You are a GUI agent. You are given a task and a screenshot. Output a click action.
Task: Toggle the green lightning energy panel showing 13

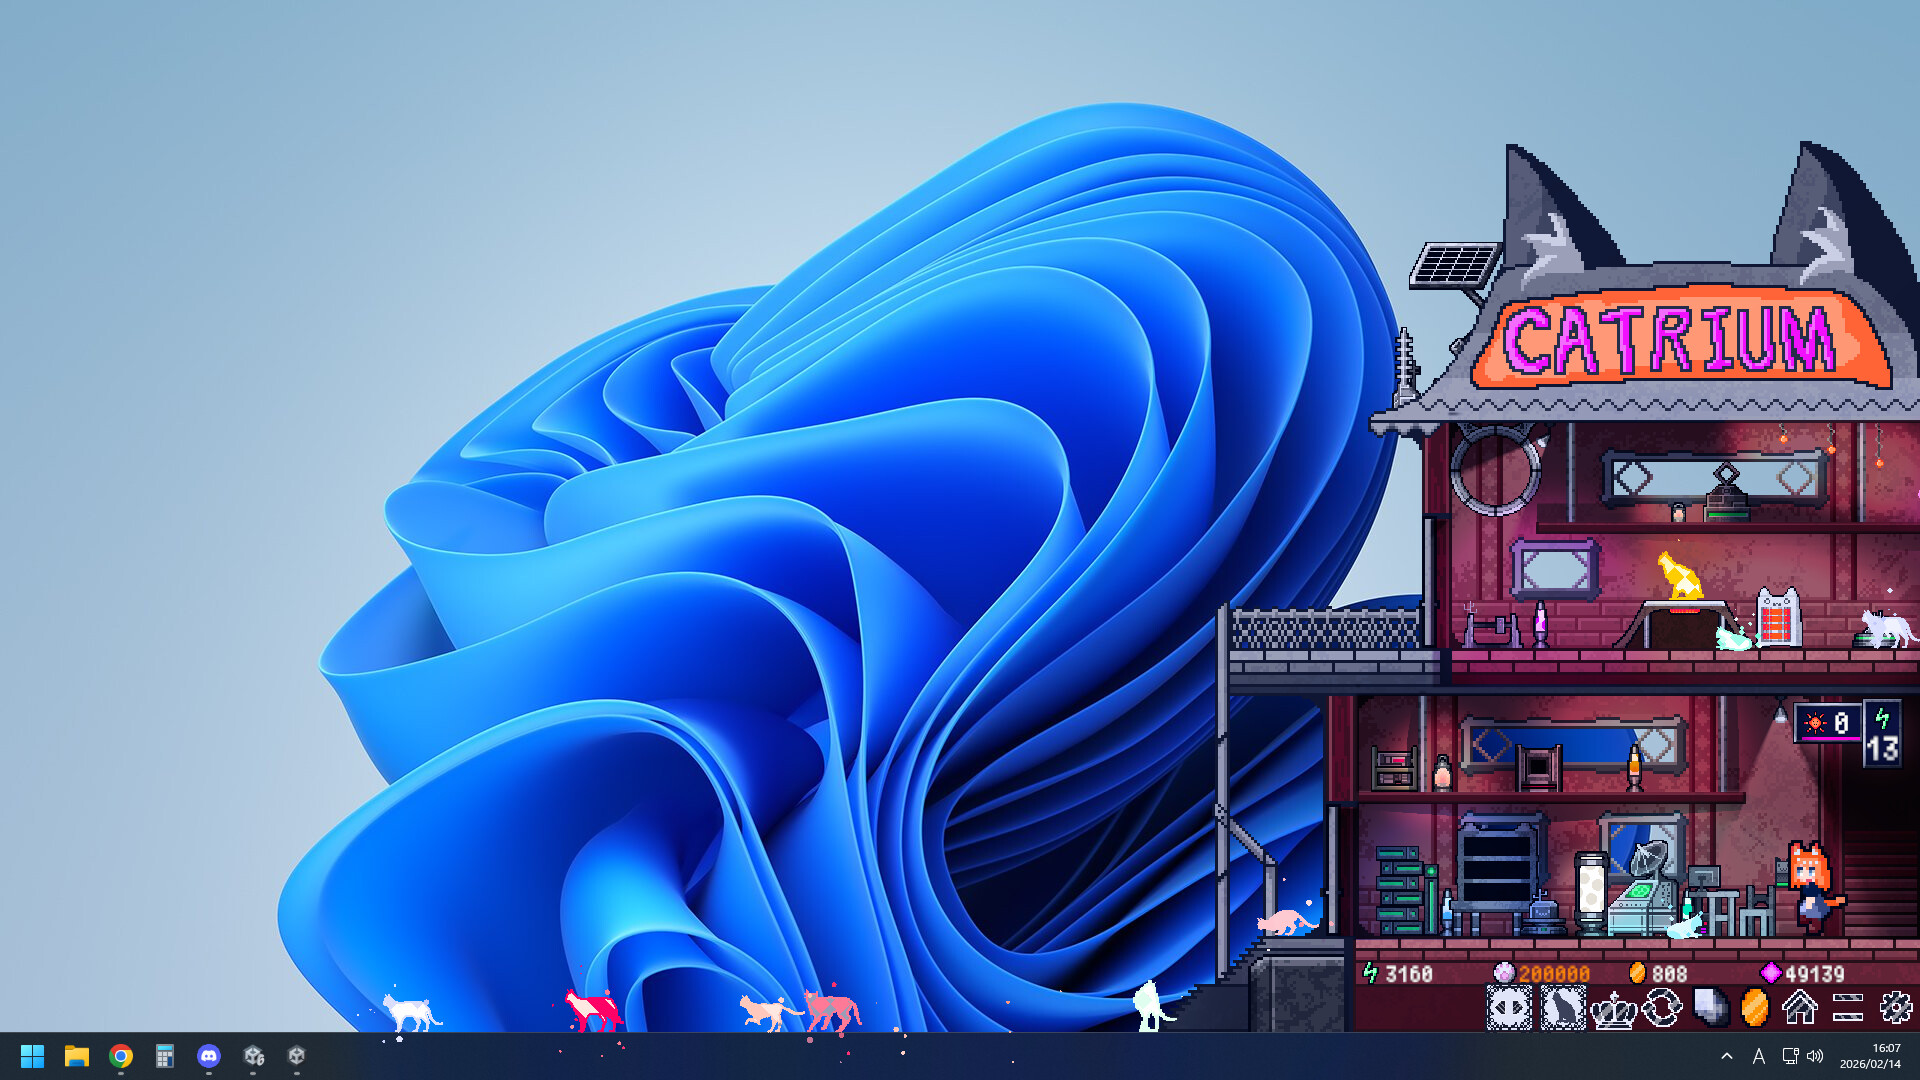(x=1884, y=731)
